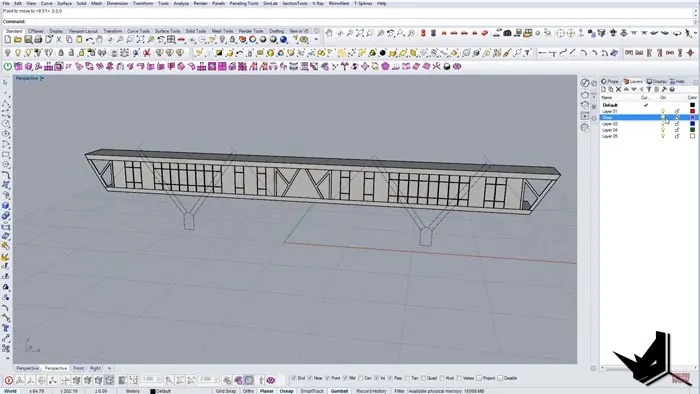This screenshot has height=394, width=700.
Task: Click the Default layer black color swatch
Action: click(692, 105)
